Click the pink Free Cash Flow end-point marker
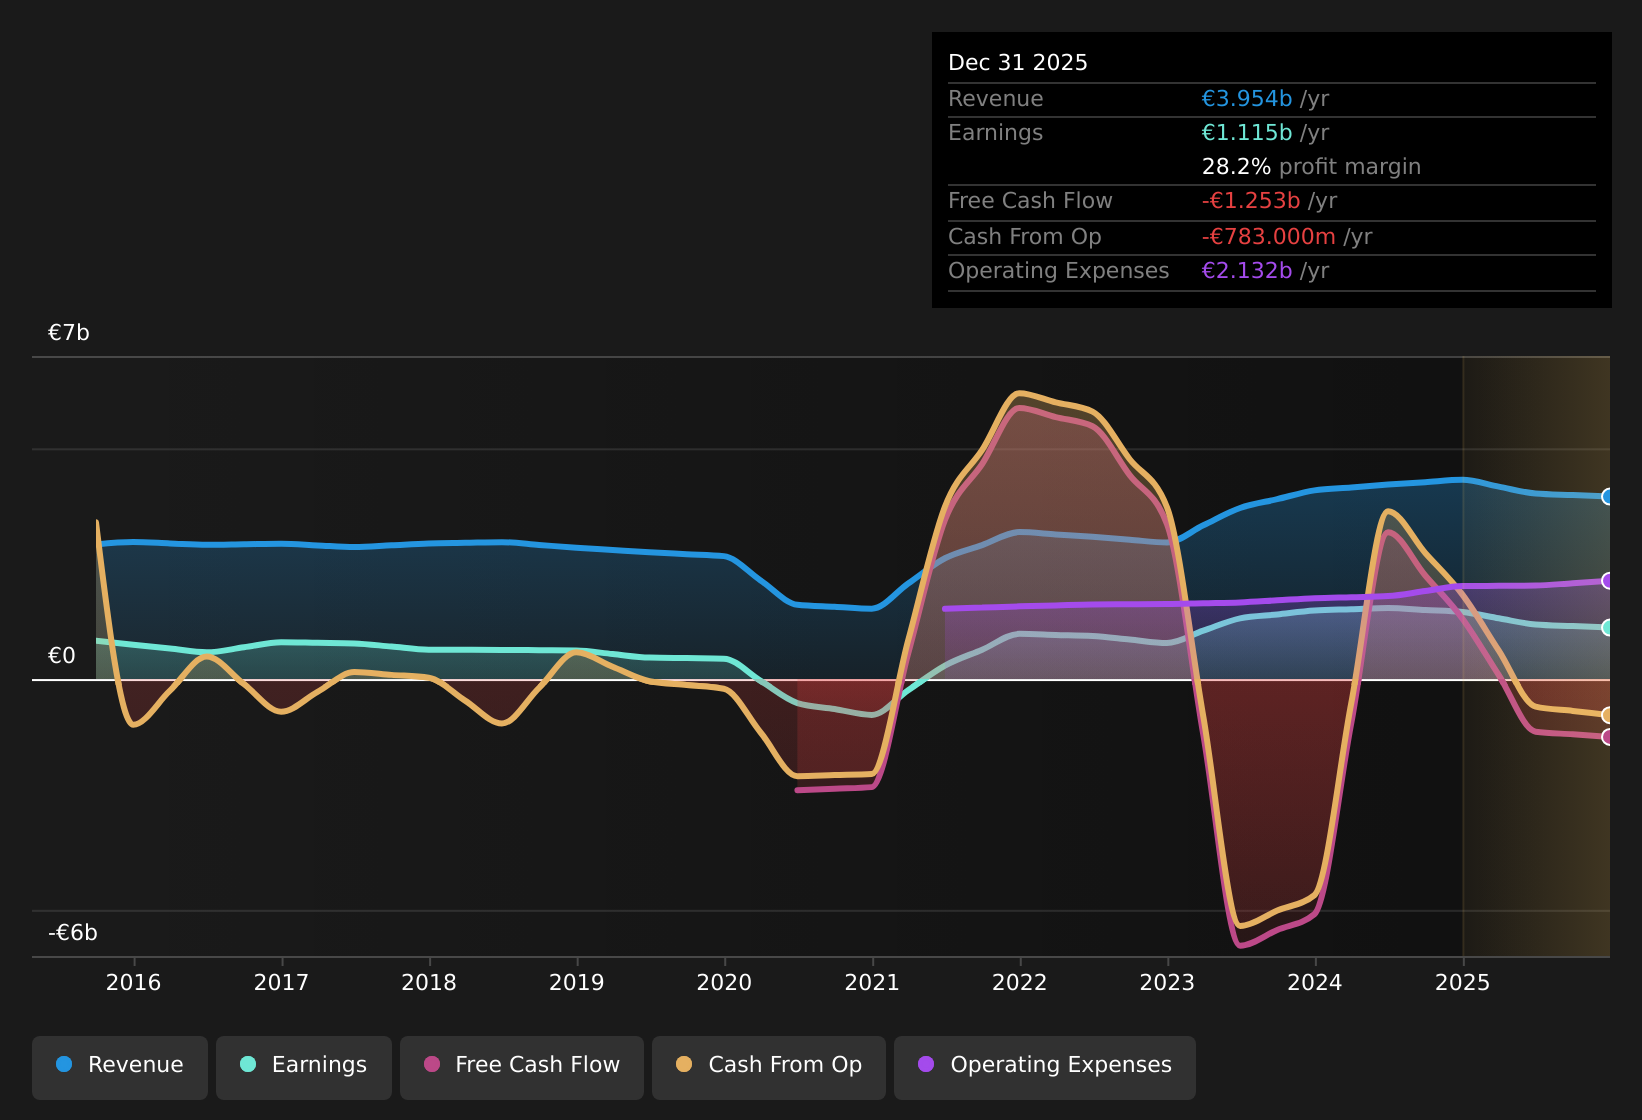 click(x=1608, y=737)
